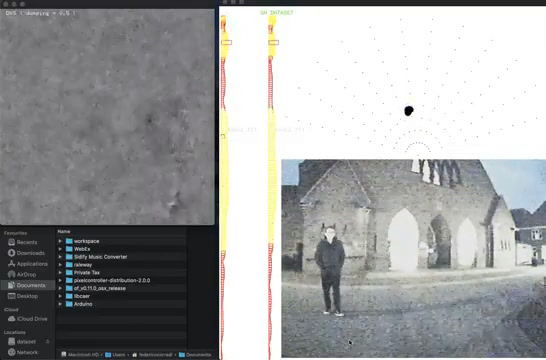Viewport: 546px width, 360px height.
Task: Open AirDrop in the Finder sidebar
Action: [x=22, y=274]
